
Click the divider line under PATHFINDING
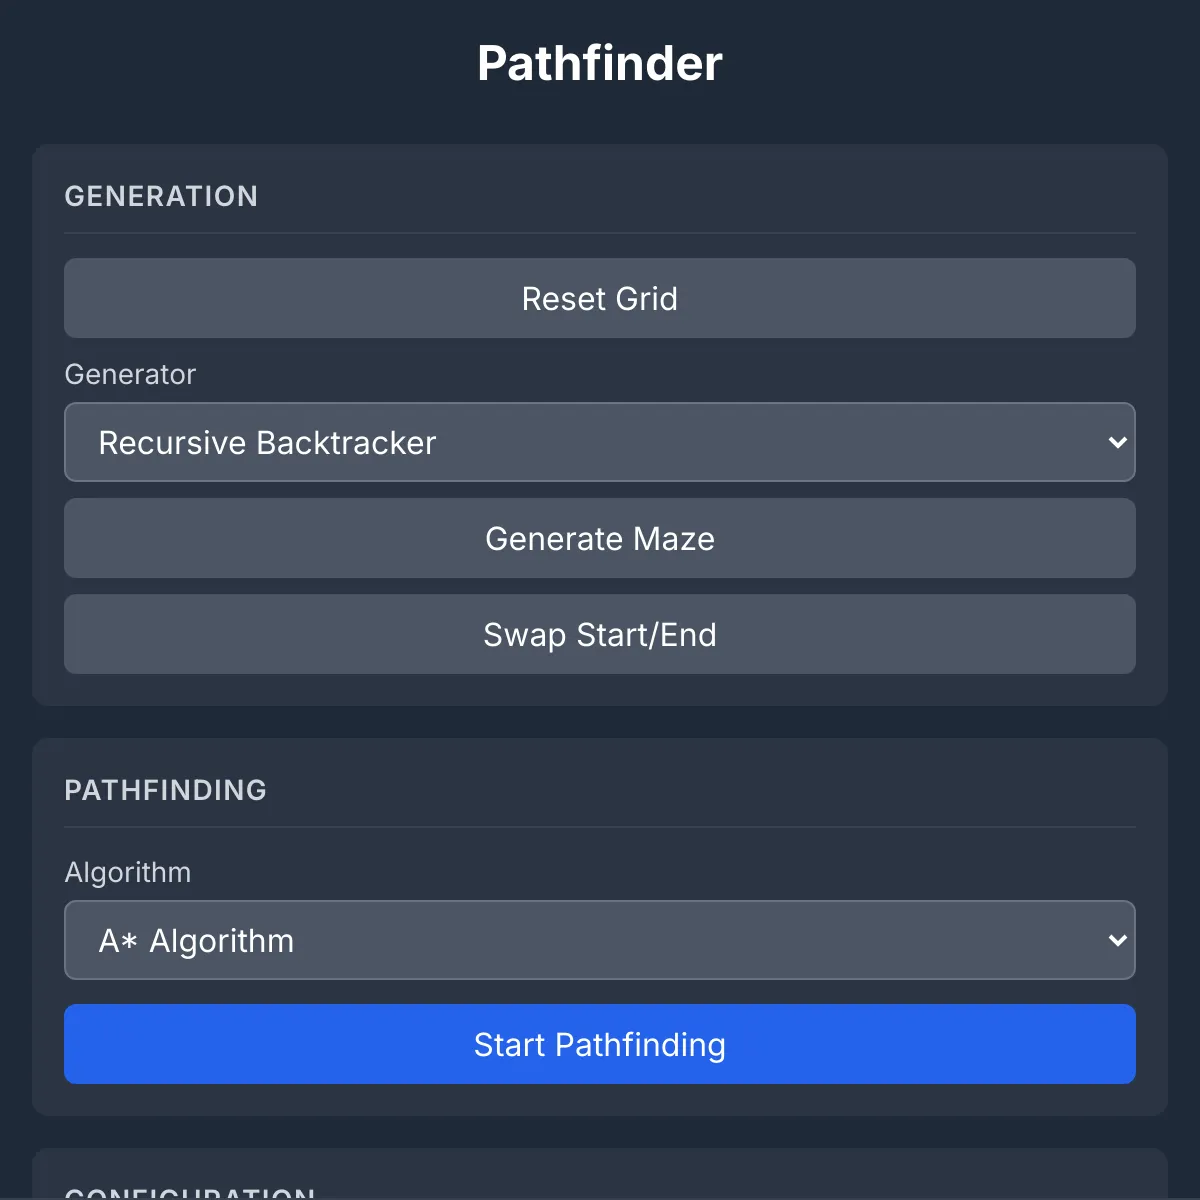coord(599,827)
